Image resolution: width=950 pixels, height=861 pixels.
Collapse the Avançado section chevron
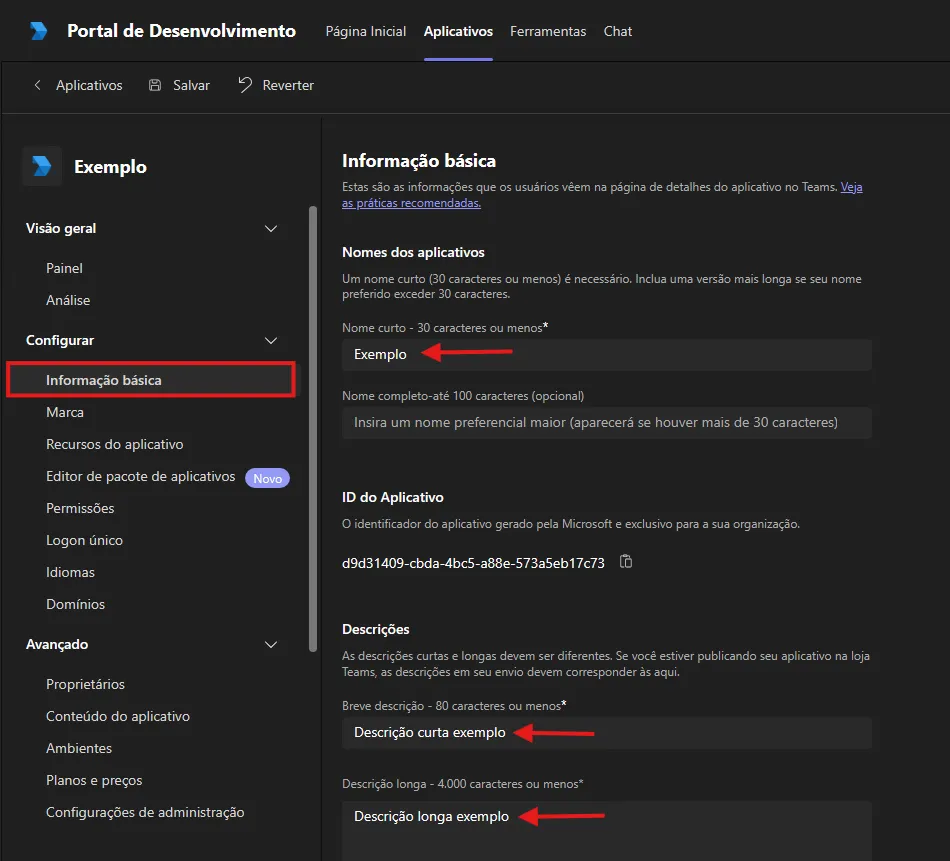271,645
